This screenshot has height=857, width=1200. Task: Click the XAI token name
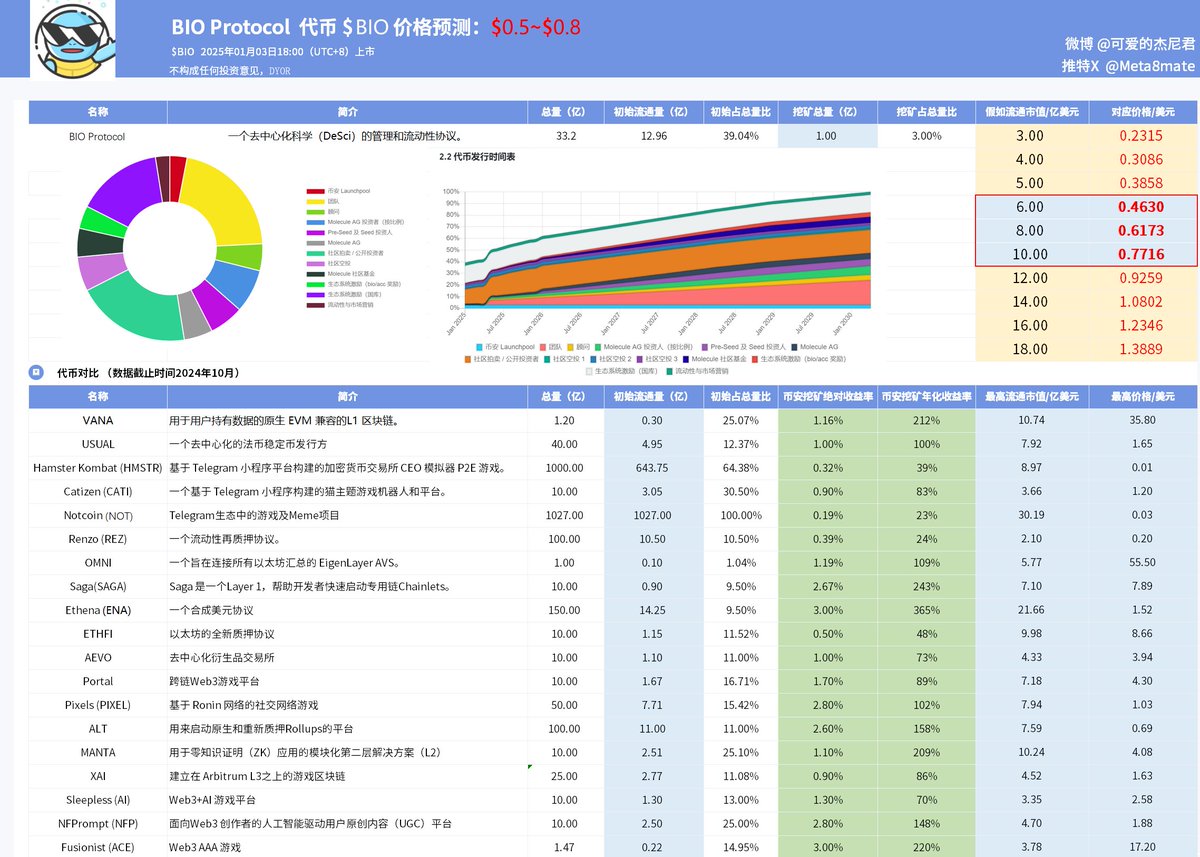click(98, 776)
